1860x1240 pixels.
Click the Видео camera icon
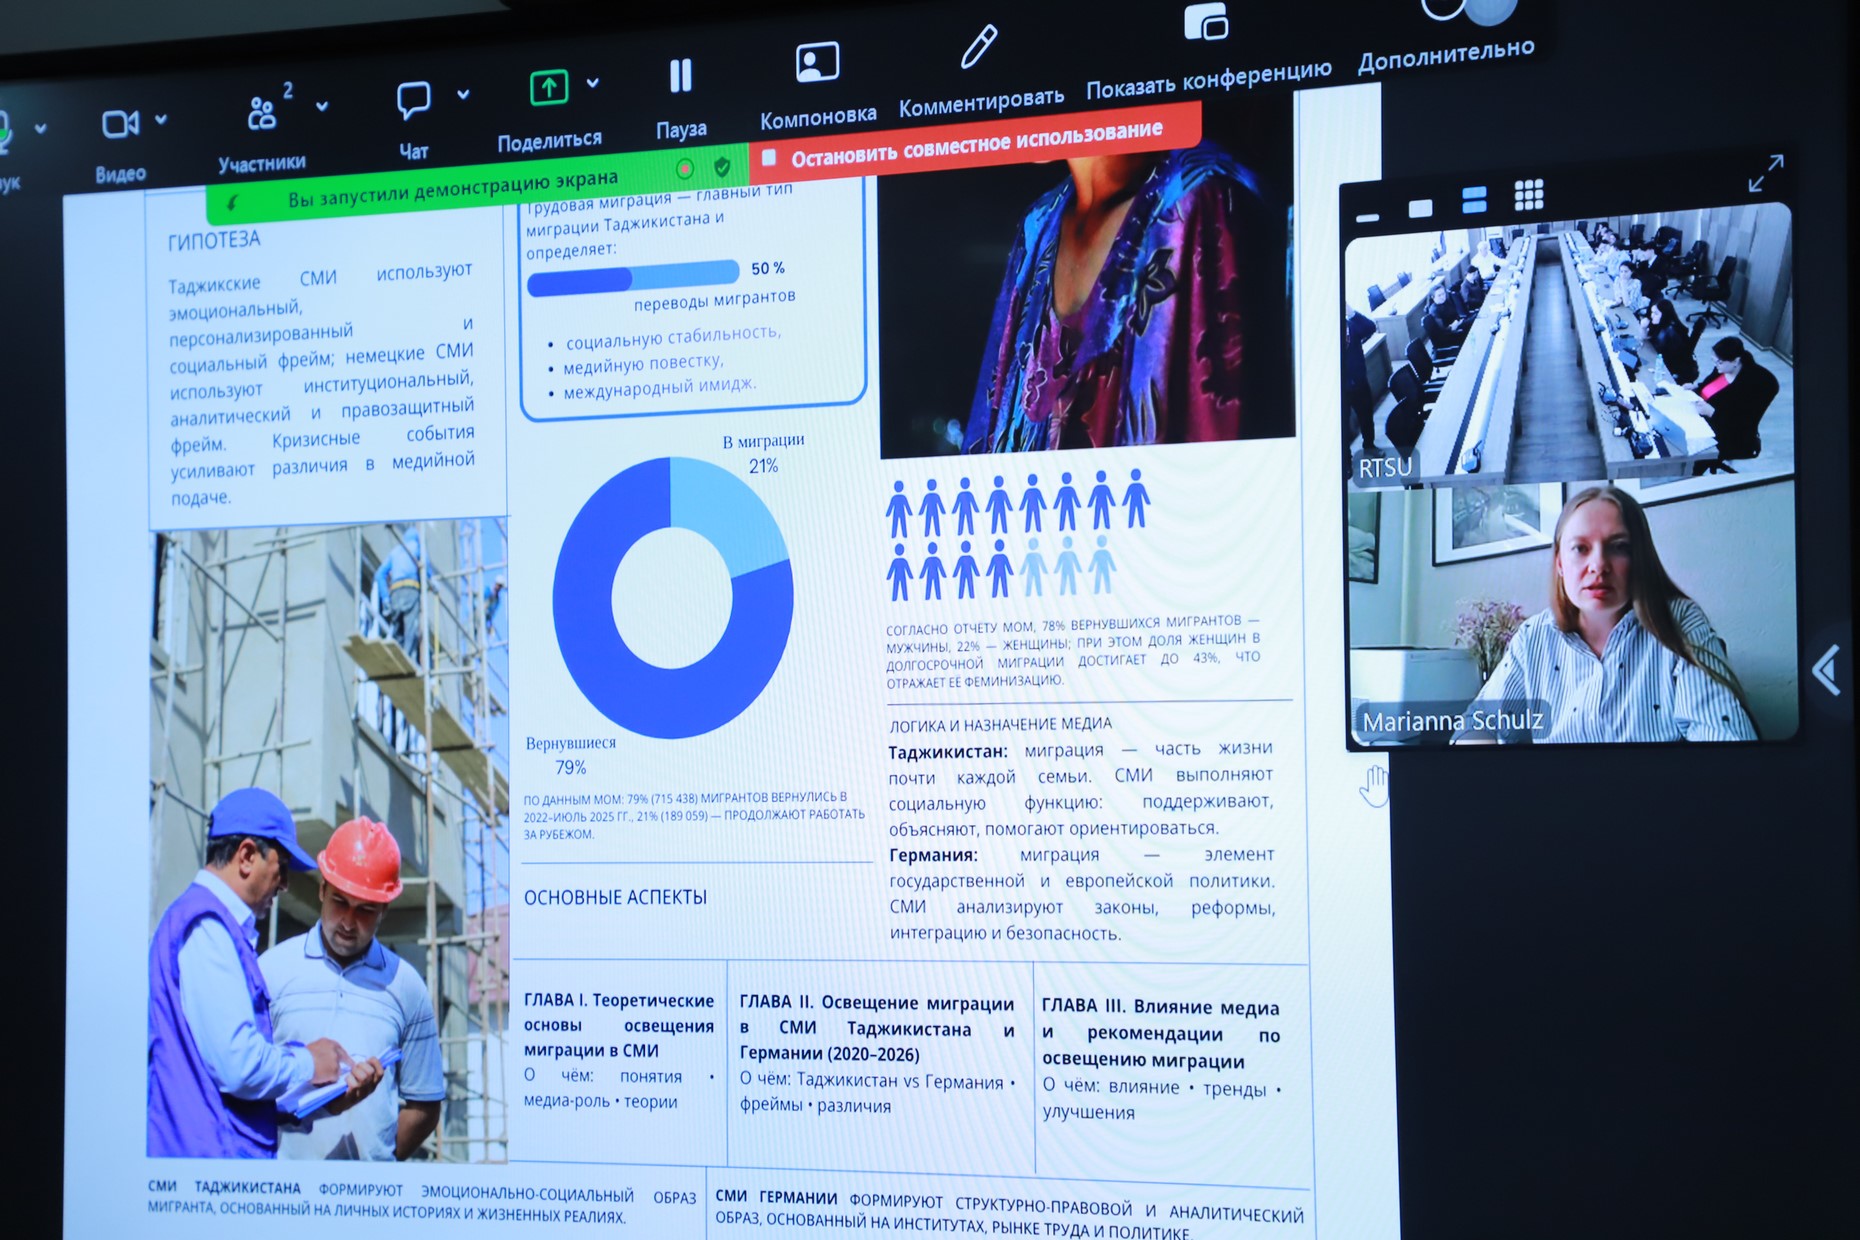point(119,125)
